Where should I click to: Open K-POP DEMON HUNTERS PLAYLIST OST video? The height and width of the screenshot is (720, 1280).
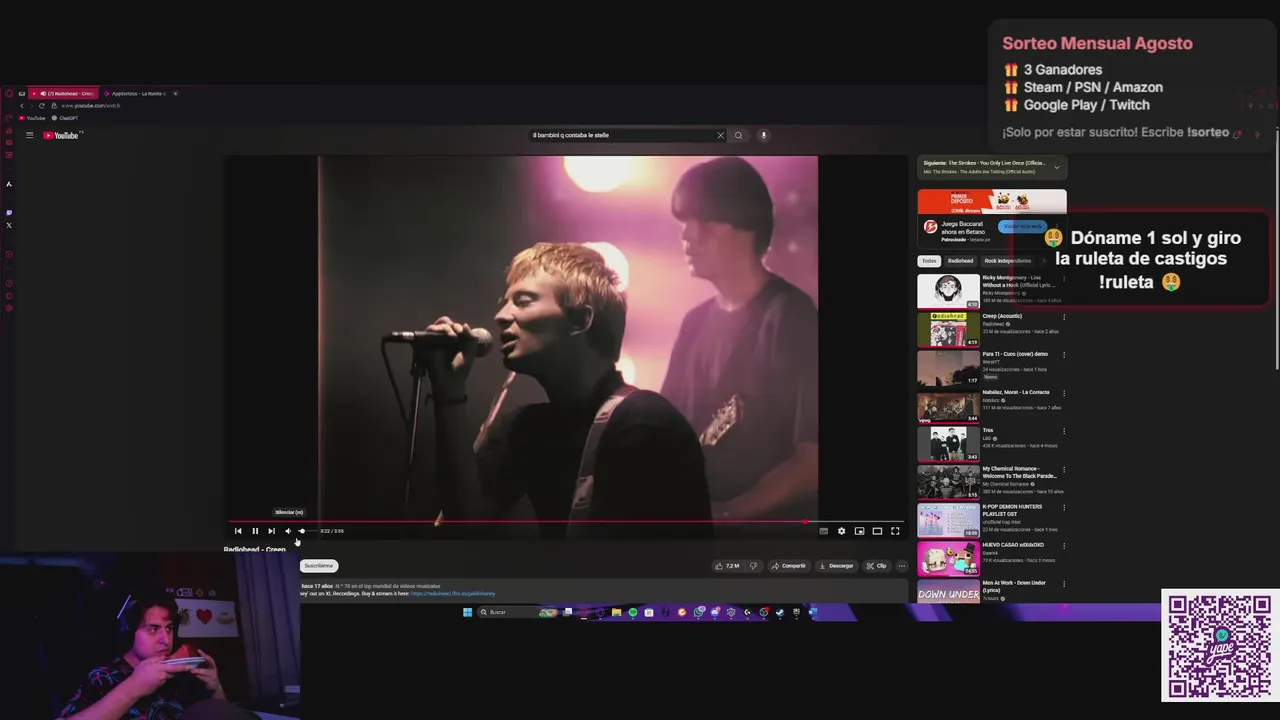click(x=949, y=520)
